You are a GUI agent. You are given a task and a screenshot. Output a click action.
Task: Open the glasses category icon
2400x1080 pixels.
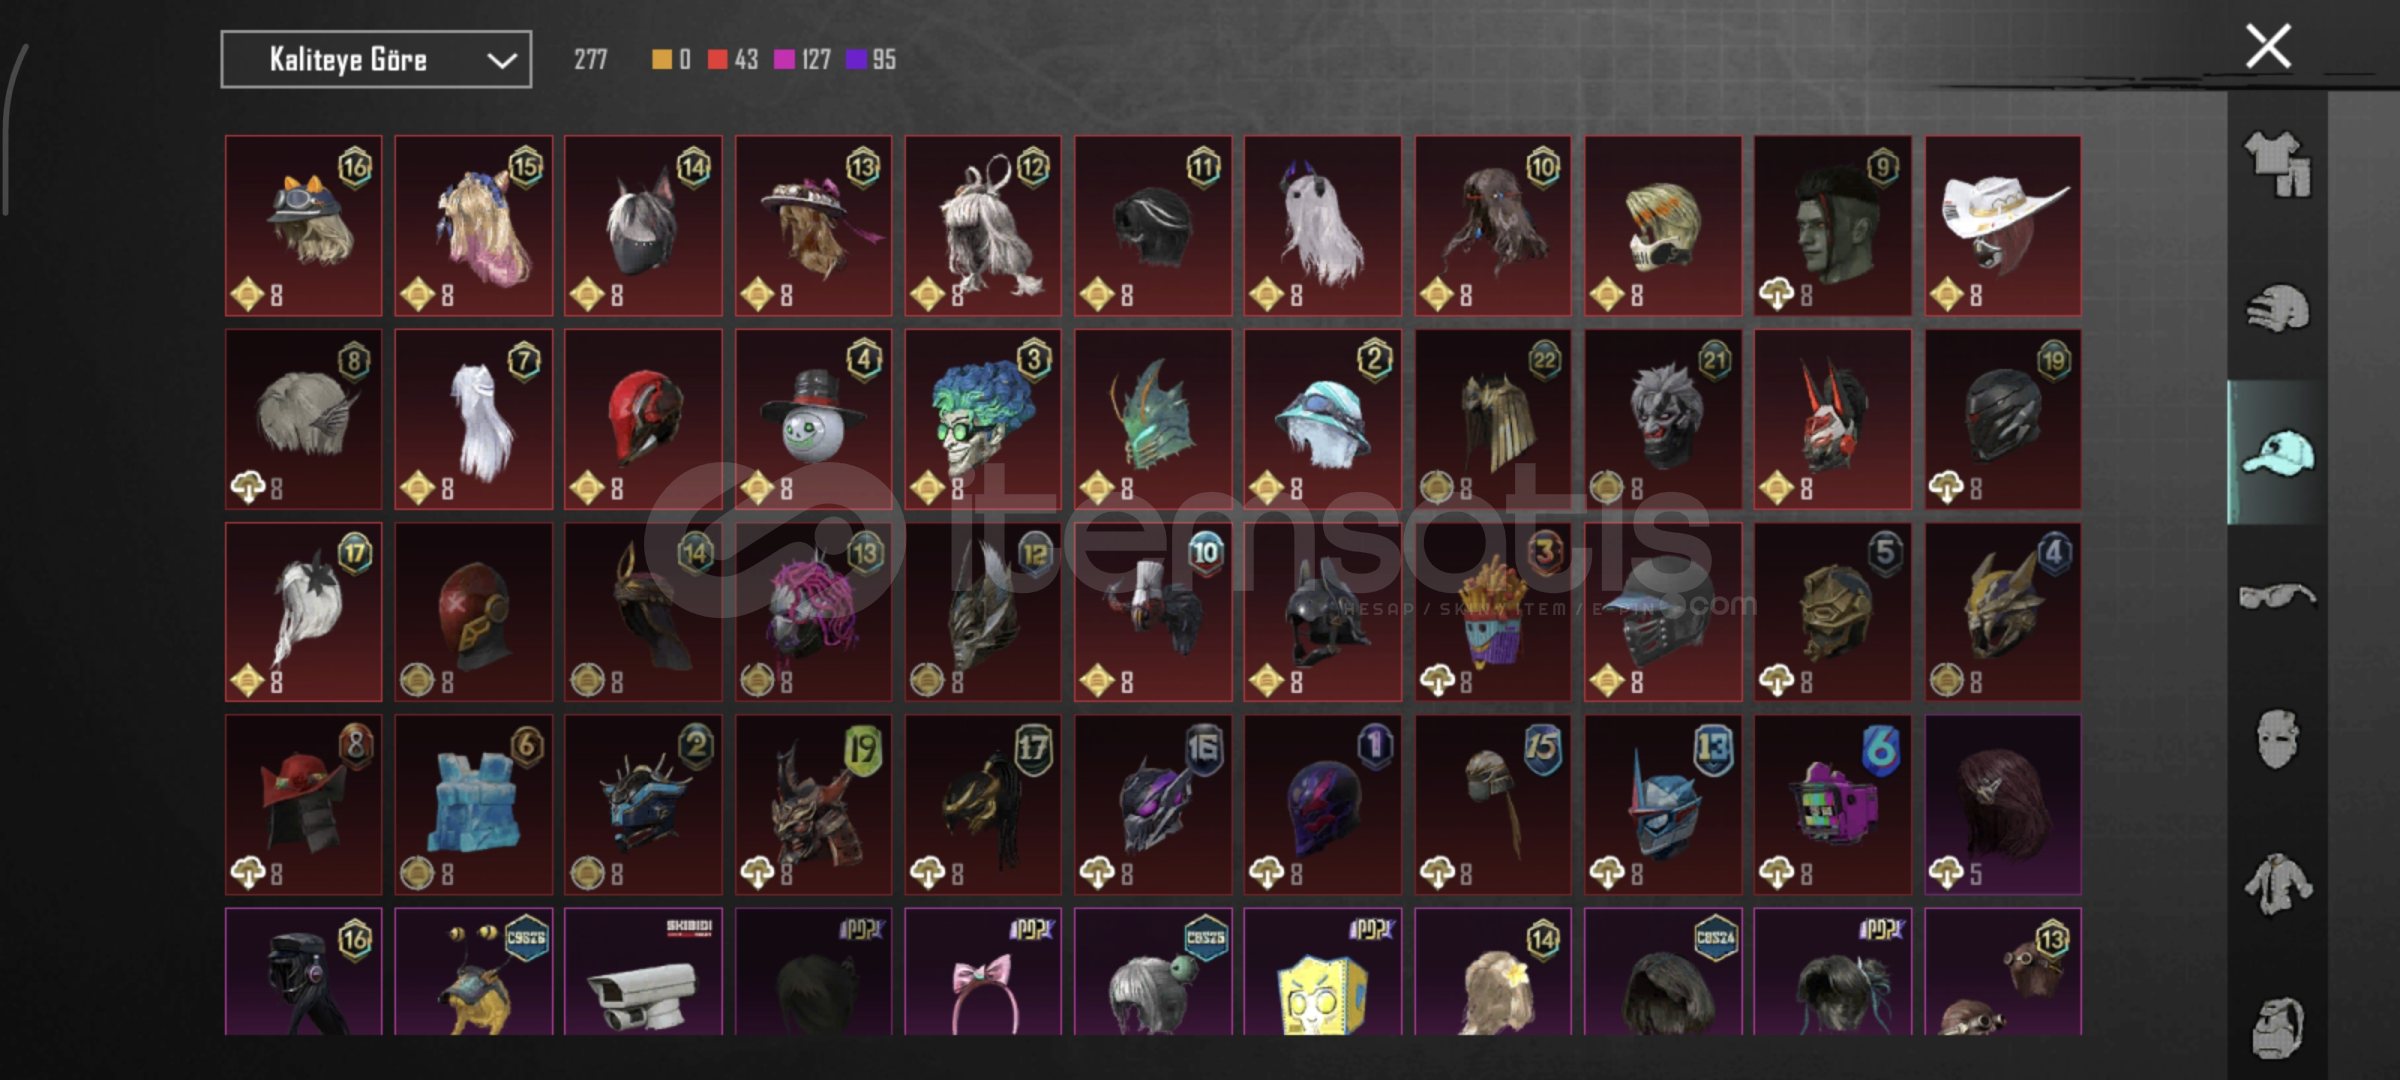tap(2277, 597)
